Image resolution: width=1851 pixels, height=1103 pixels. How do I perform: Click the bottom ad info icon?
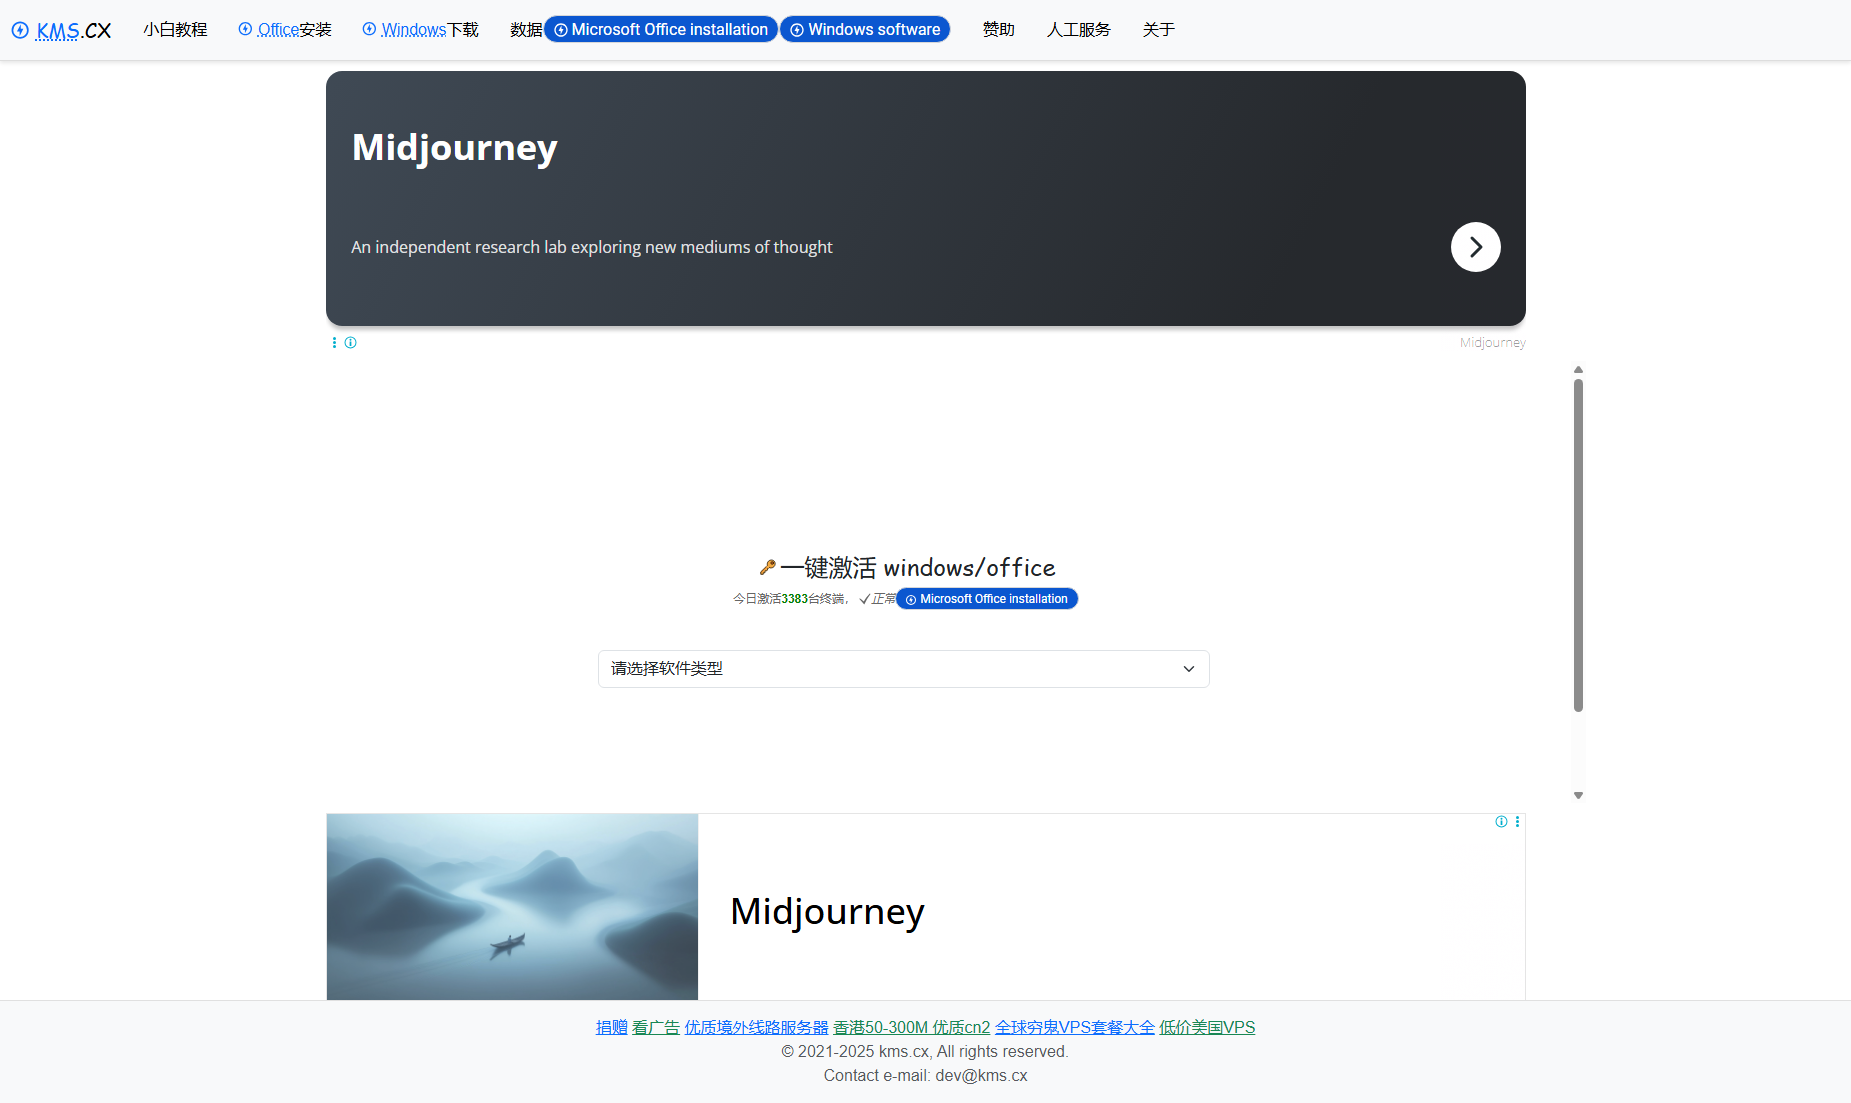(x=1501, y=822)
